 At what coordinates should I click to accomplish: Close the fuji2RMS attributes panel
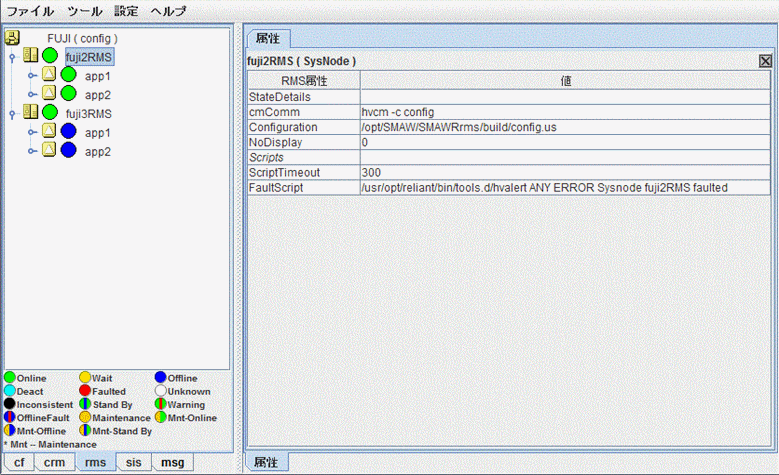click(x=765, y=61)
